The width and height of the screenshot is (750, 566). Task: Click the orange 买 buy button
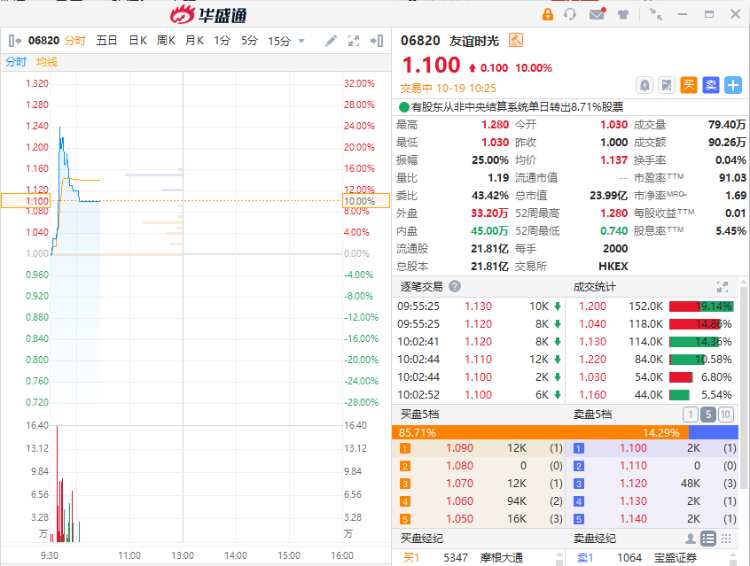[x=688, y=85]
